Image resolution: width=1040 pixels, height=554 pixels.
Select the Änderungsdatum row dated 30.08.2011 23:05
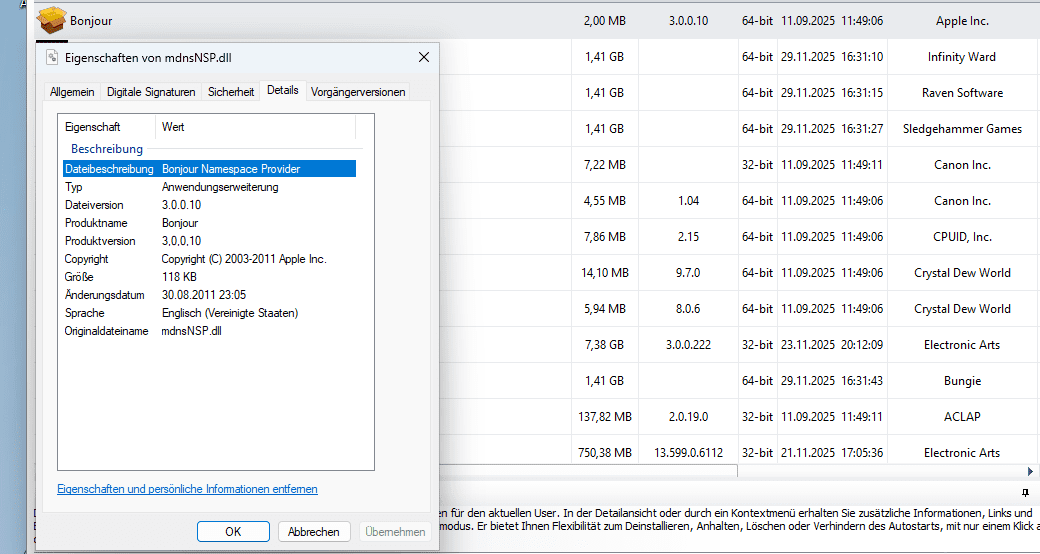pos(210,295)
